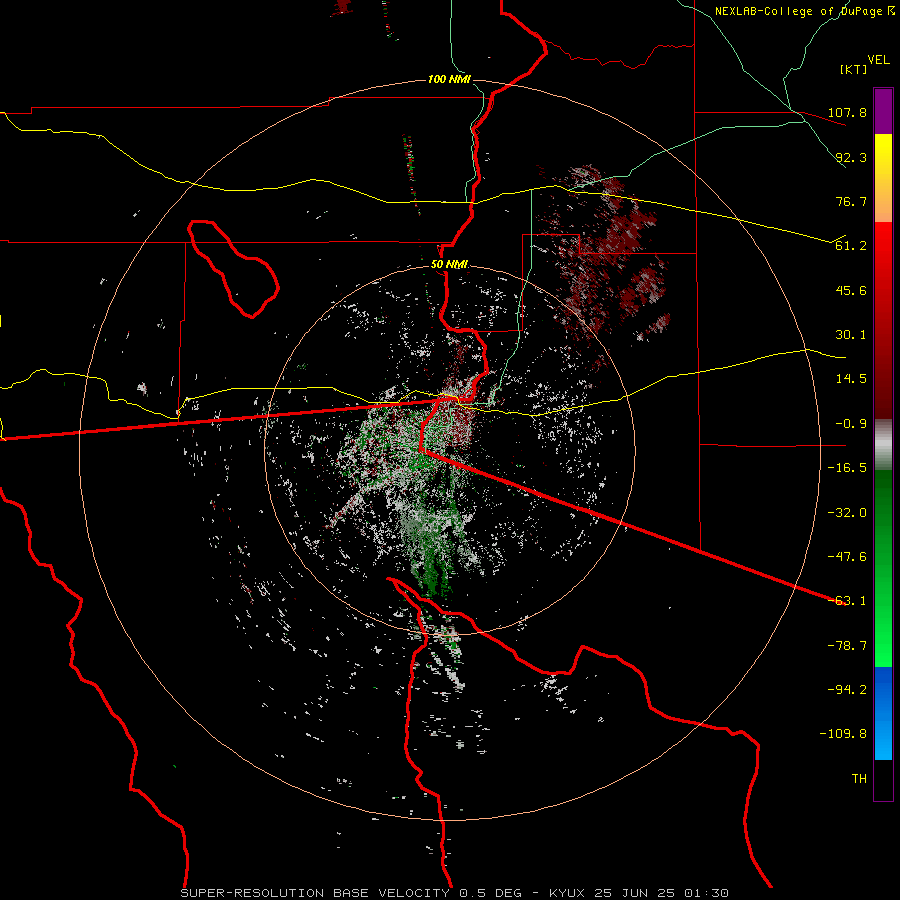Click the -32.0 legend value
This screenshot has width=900, height=900.
click(847, 513)
